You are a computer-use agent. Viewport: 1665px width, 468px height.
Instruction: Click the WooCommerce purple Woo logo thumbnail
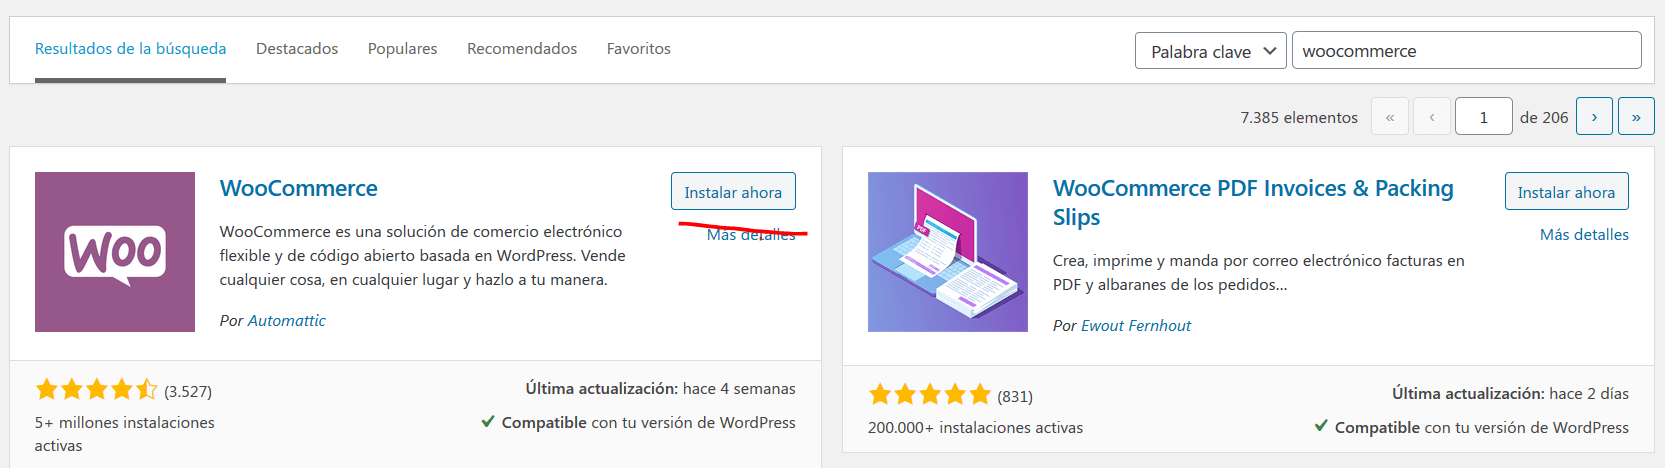coord(115,252)
